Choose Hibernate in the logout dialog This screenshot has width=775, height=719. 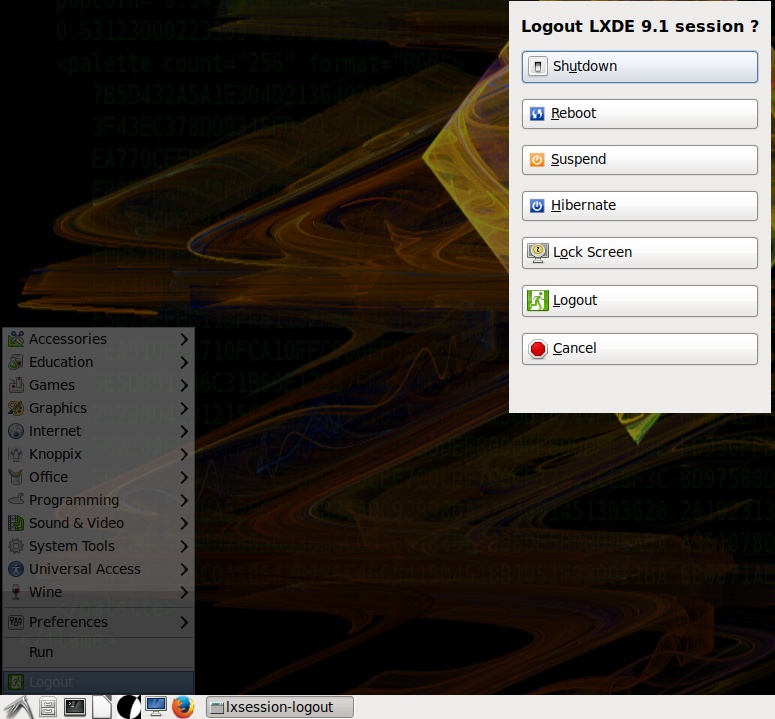pos(640,206)
